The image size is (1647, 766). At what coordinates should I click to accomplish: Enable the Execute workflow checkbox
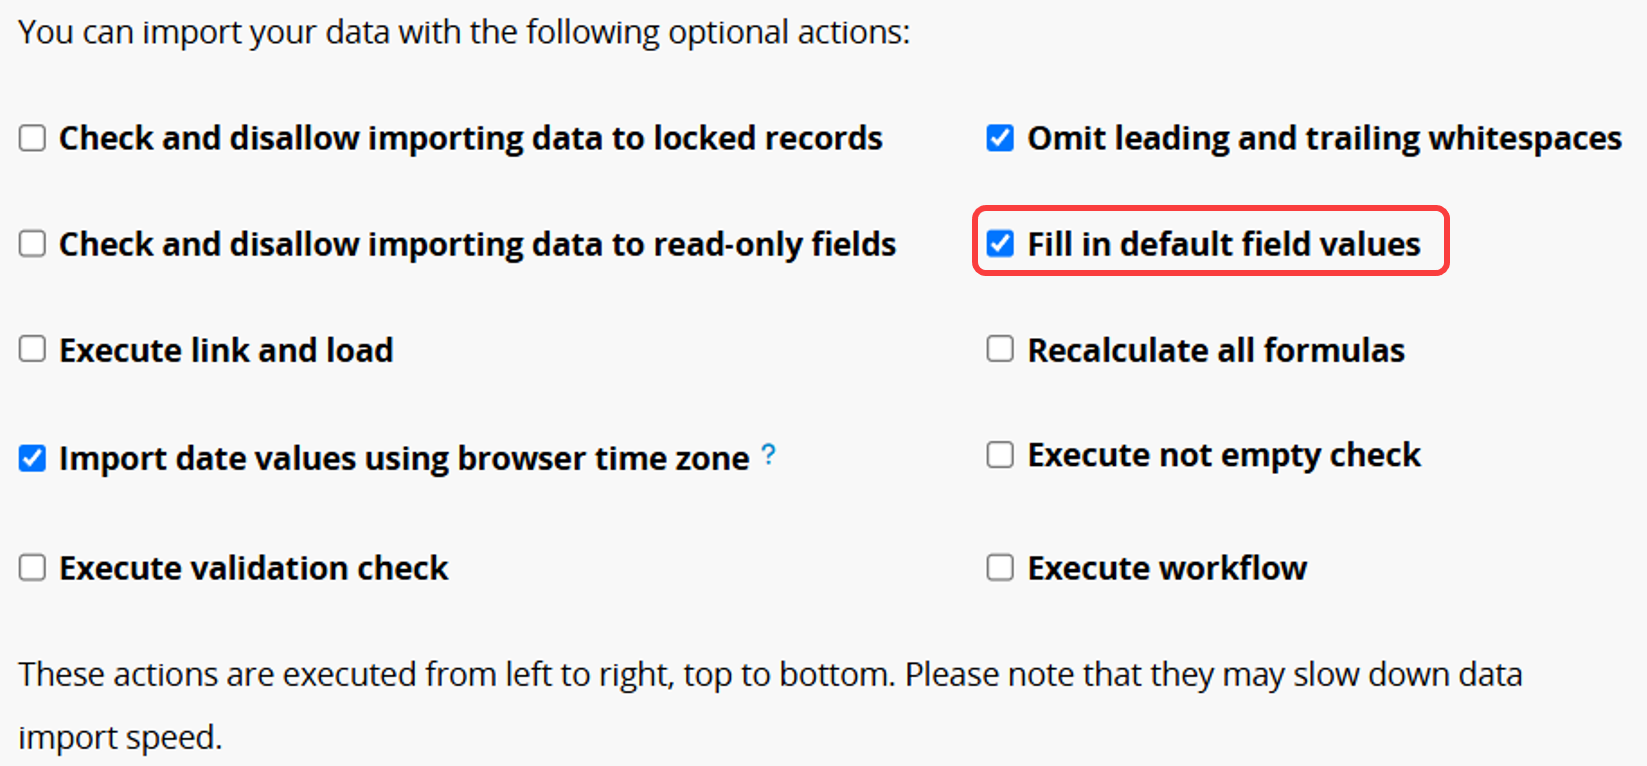click(x=1000, y=568)
